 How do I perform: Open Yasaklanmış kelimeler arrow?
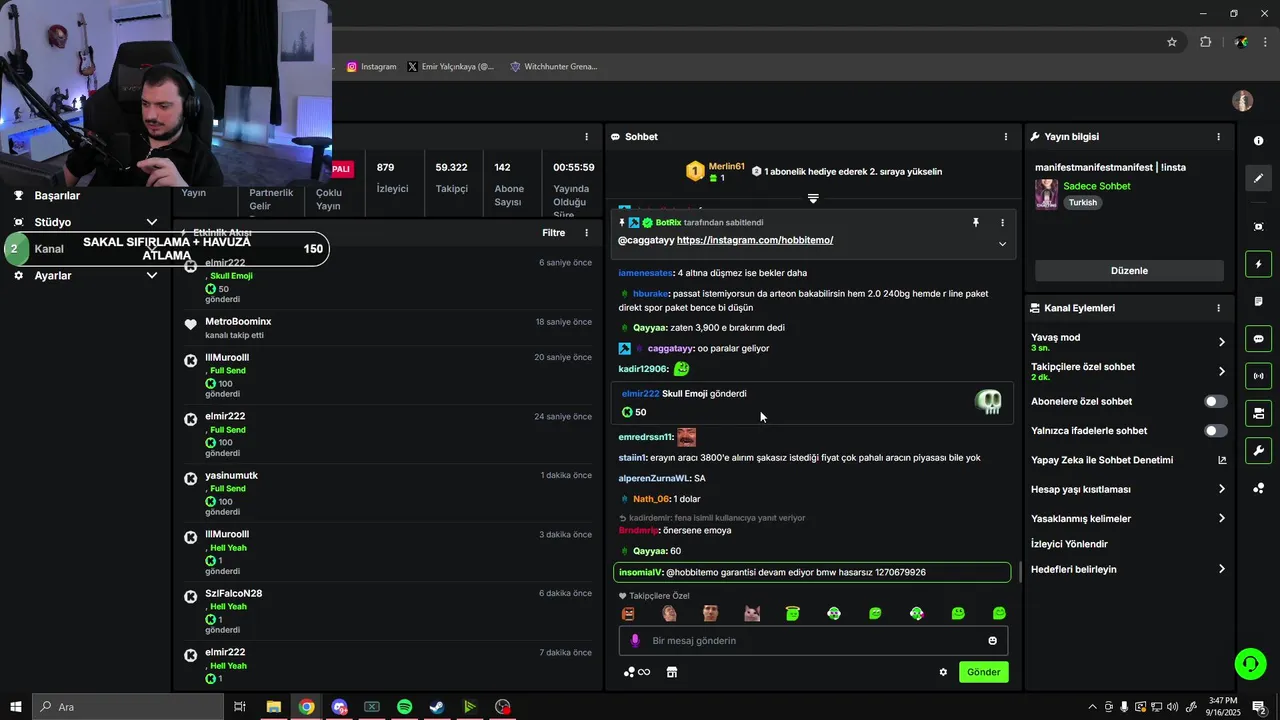[x=1221, y=519]
